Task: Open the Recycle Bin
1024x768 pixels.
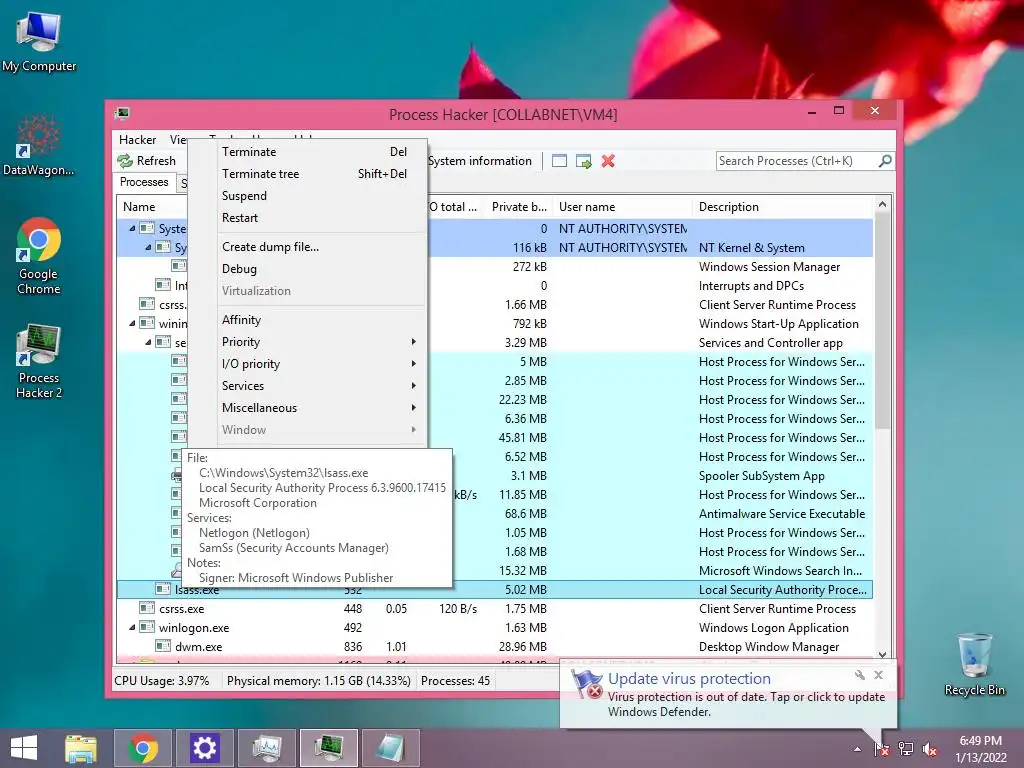Action: pyautogui.click(x=974, y=665)
